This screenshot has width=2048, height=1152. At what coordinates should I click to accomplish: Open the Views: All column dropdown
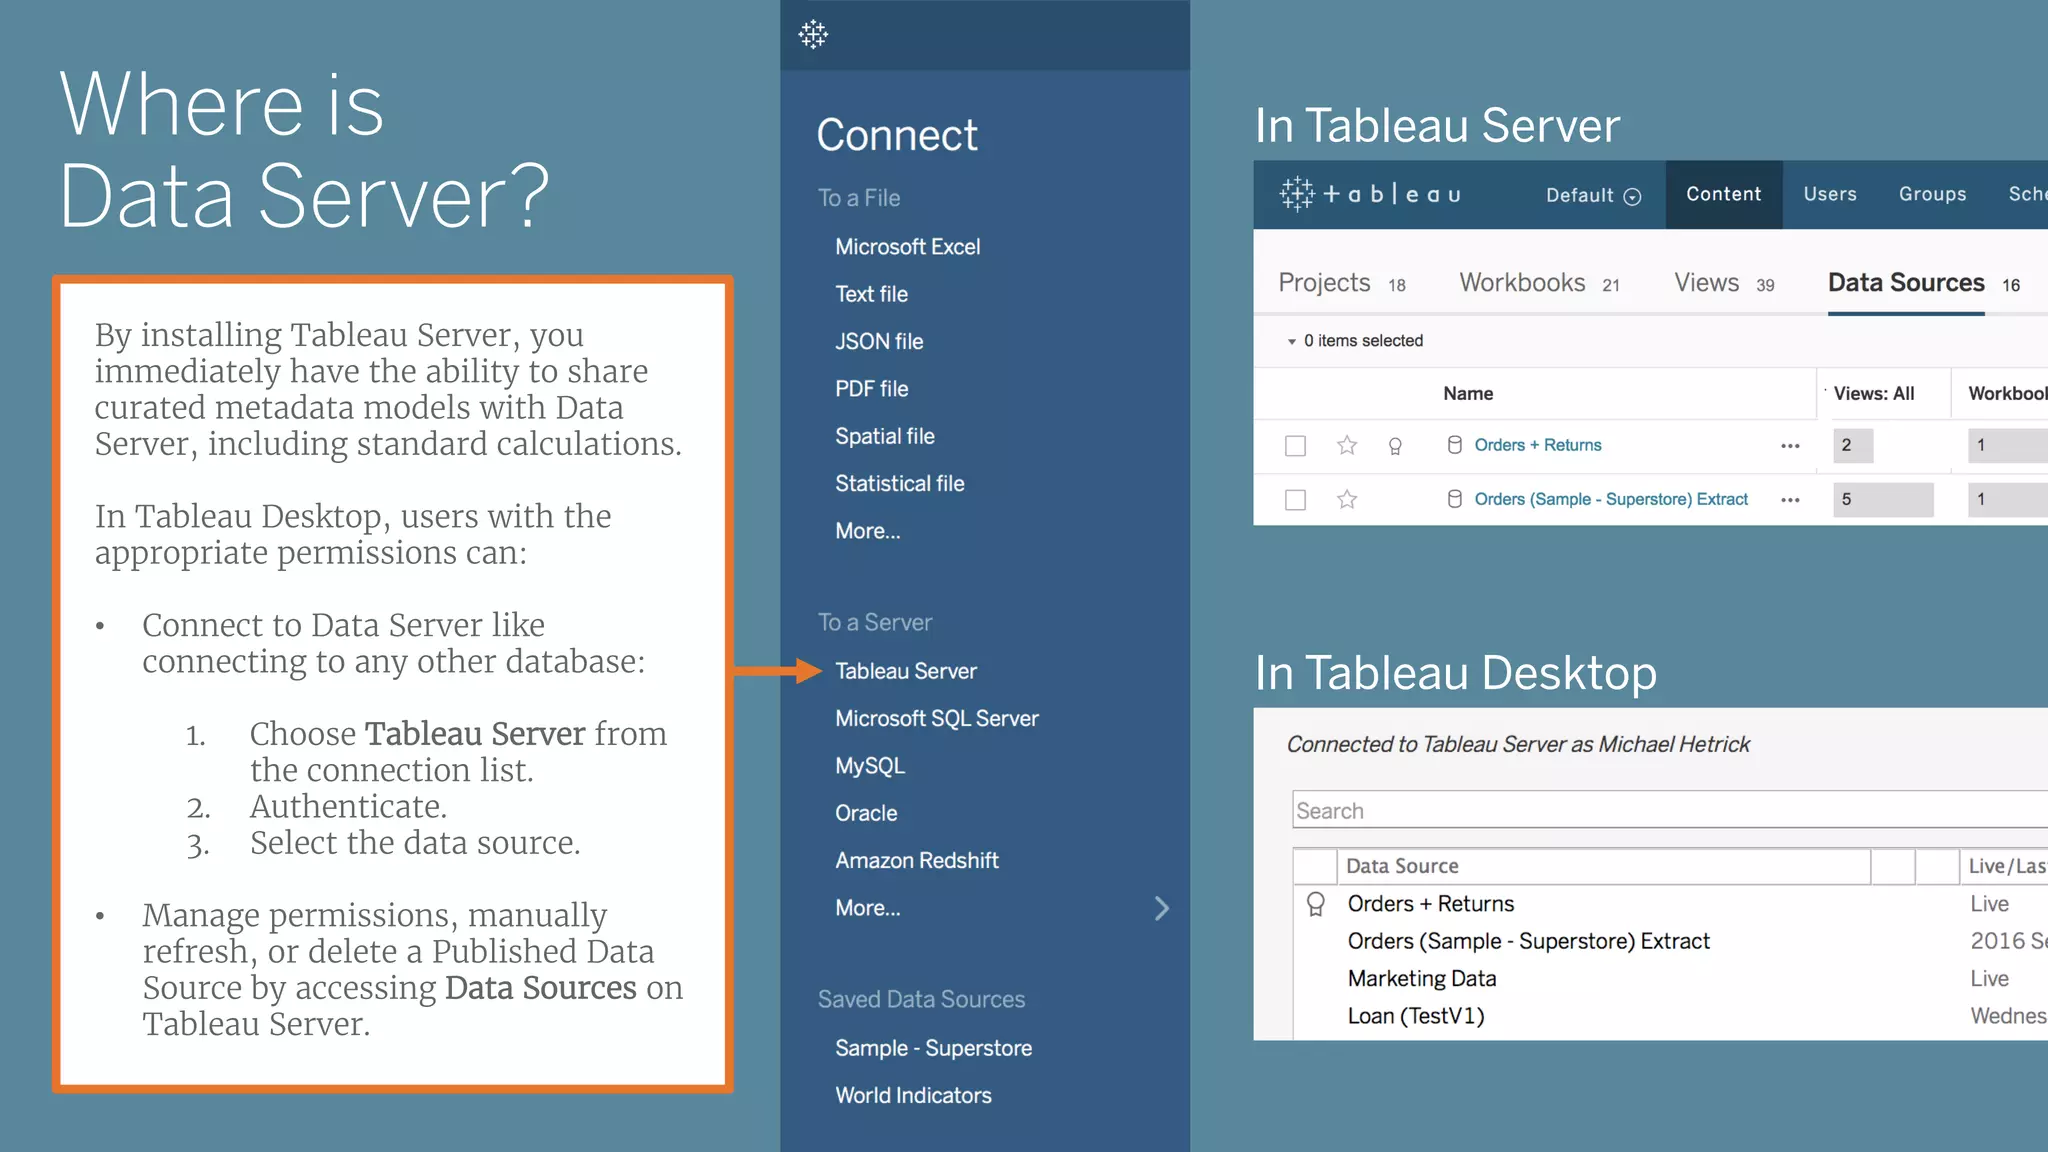(x=1873, y=394)
